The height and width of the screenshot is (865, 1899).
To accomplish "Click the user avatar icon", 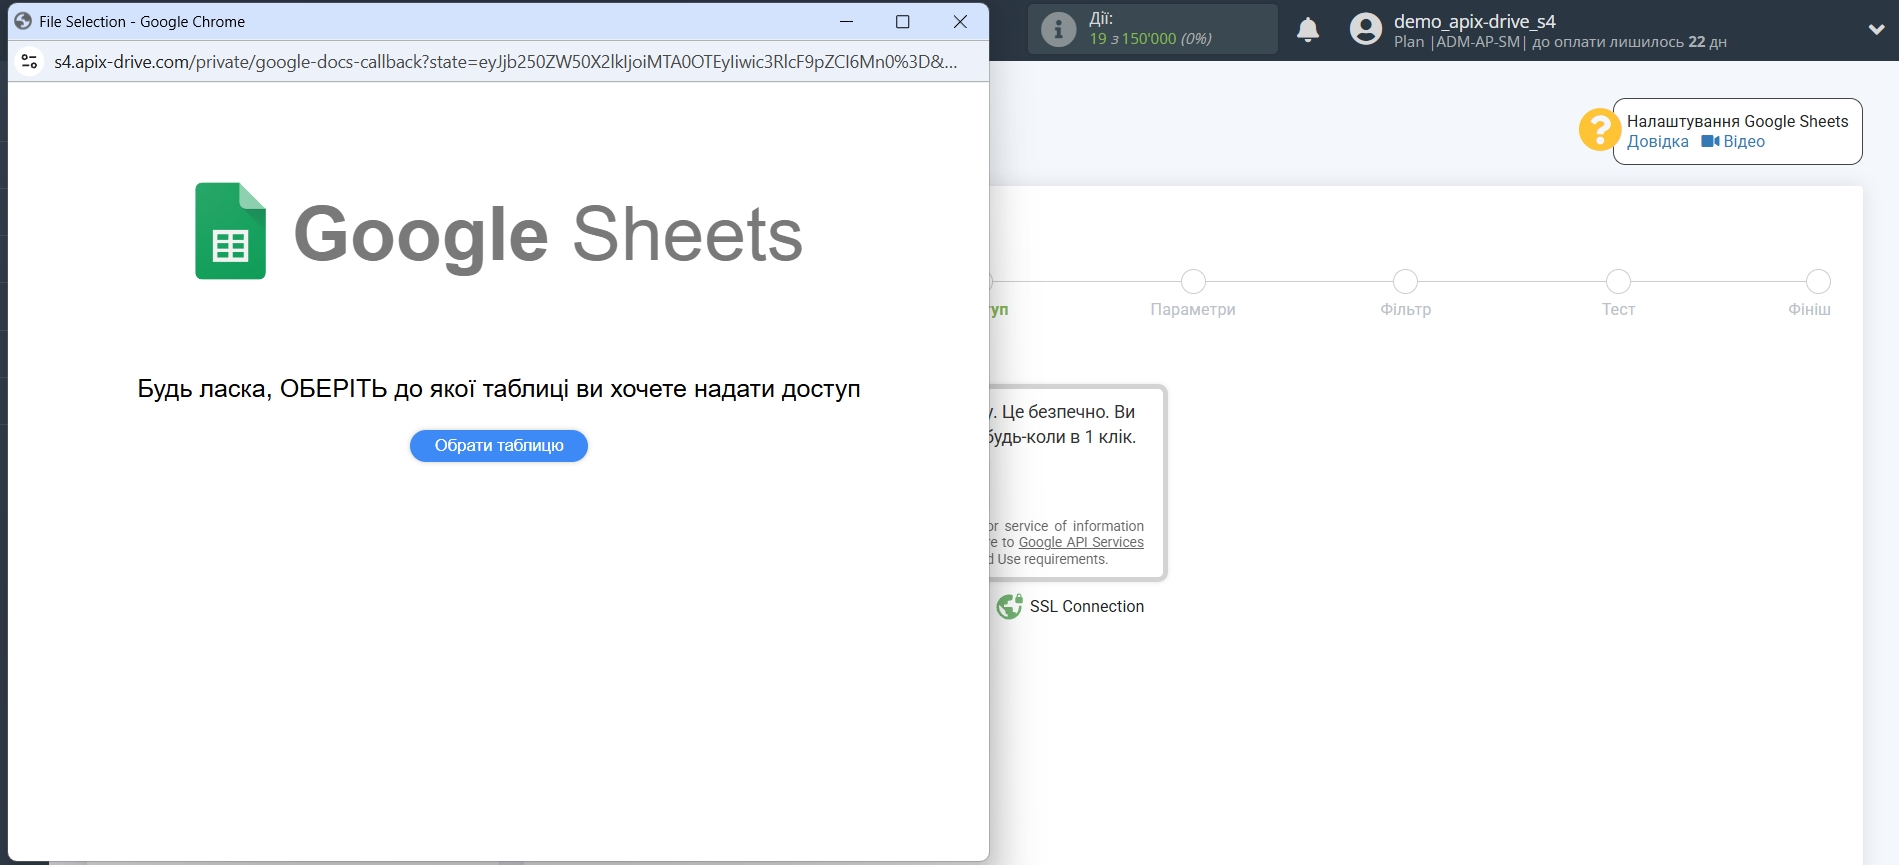I will pos(1365,29).
